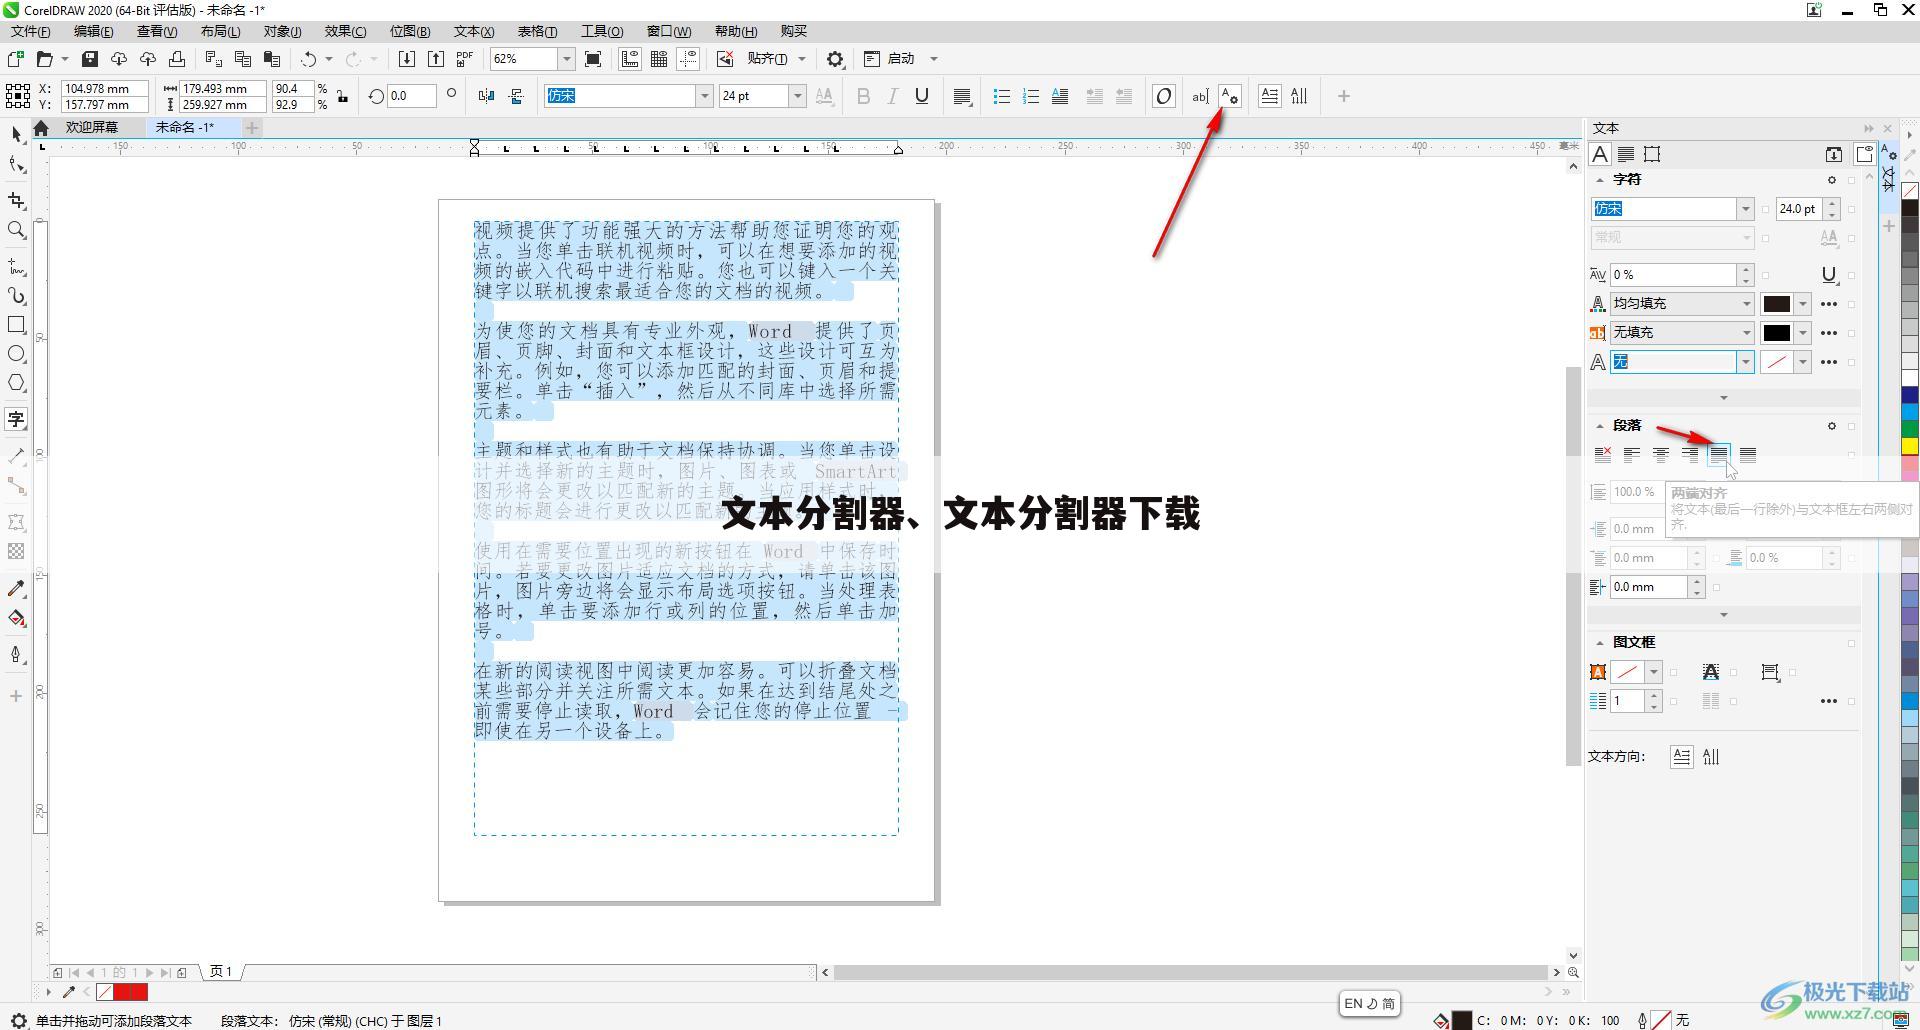Viewport: 1920px width, 1030px height.
Task: Apply center paragraph alignment
Action: pyautogui.click(x=1661, y=455)
